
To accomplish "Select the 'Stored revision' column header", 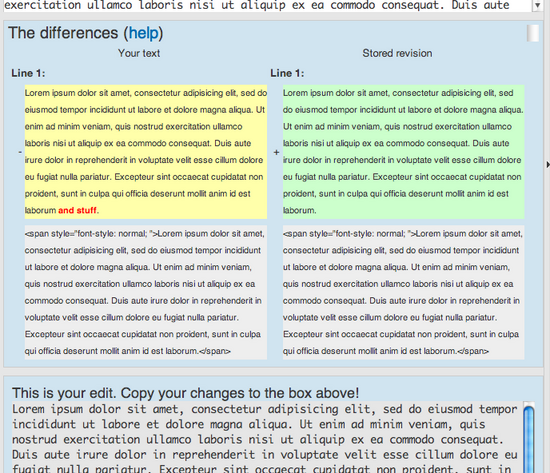I will coord(397,53).
